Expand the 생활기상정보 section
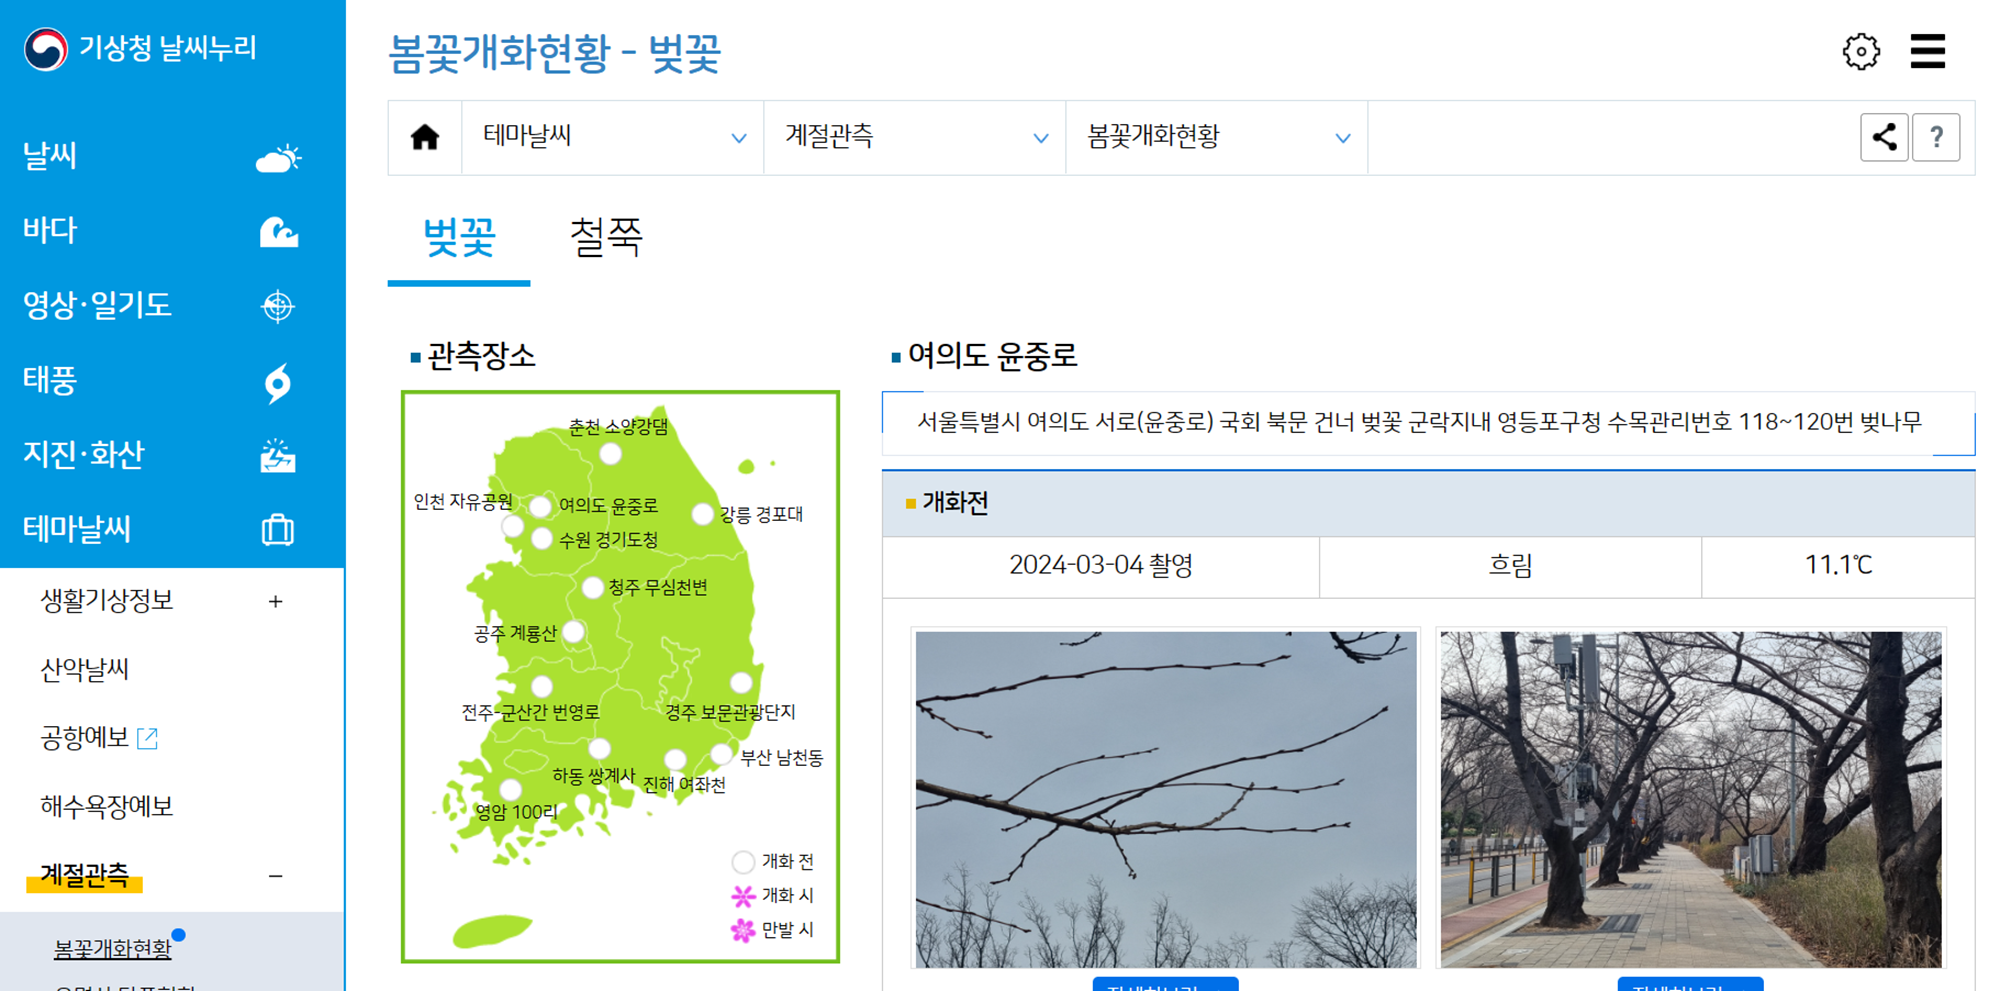Image resolution: width=2000 pixels, height=991 pixels. tap(274, 601)
